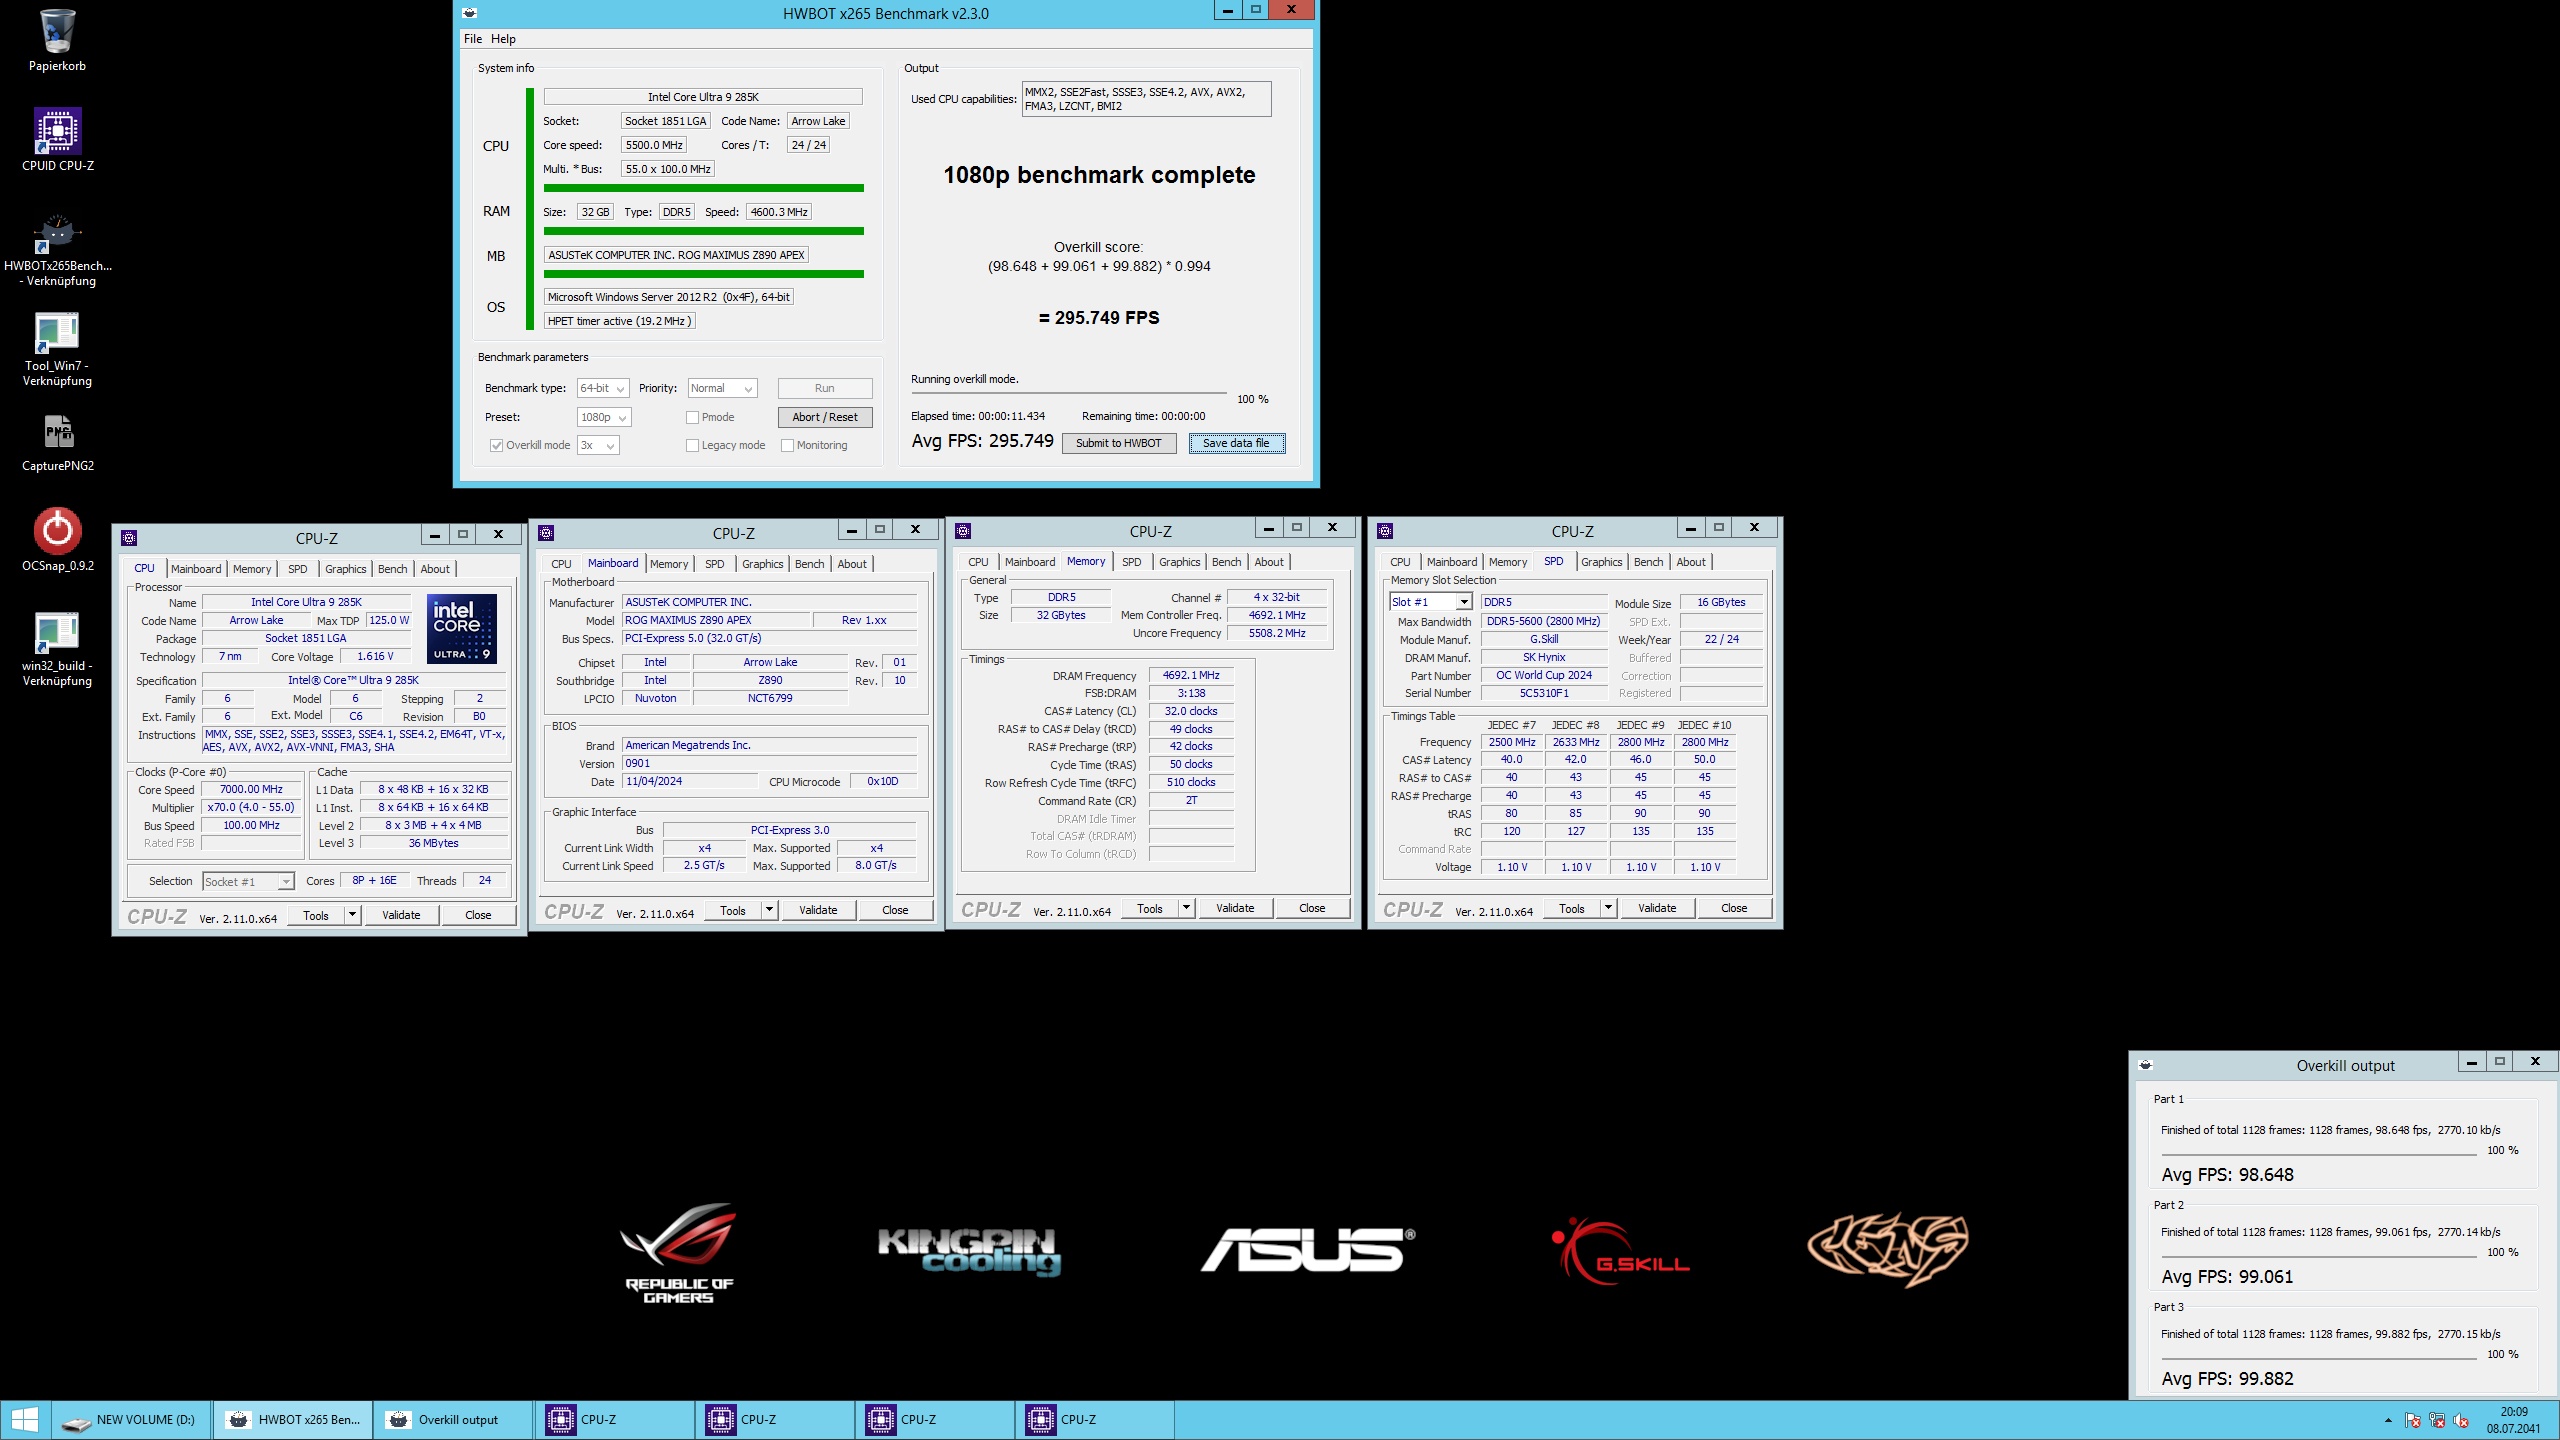Enable the Legacy mode checkbox
The image size is (2560, 1440).
692,446
